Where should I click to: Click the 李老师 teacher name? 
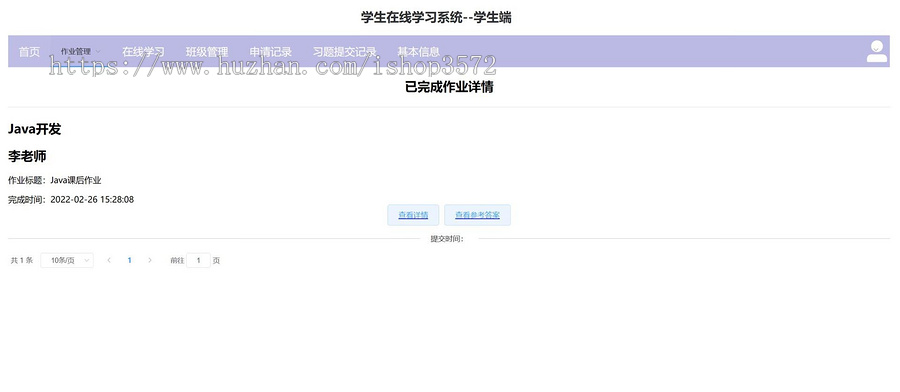[27, 156]
